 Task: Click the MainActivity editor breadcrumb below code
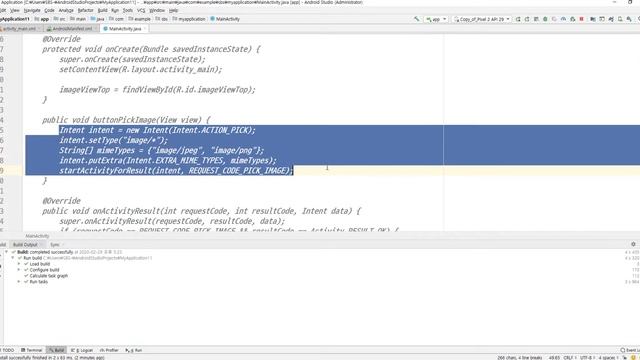tap(37, 236)
